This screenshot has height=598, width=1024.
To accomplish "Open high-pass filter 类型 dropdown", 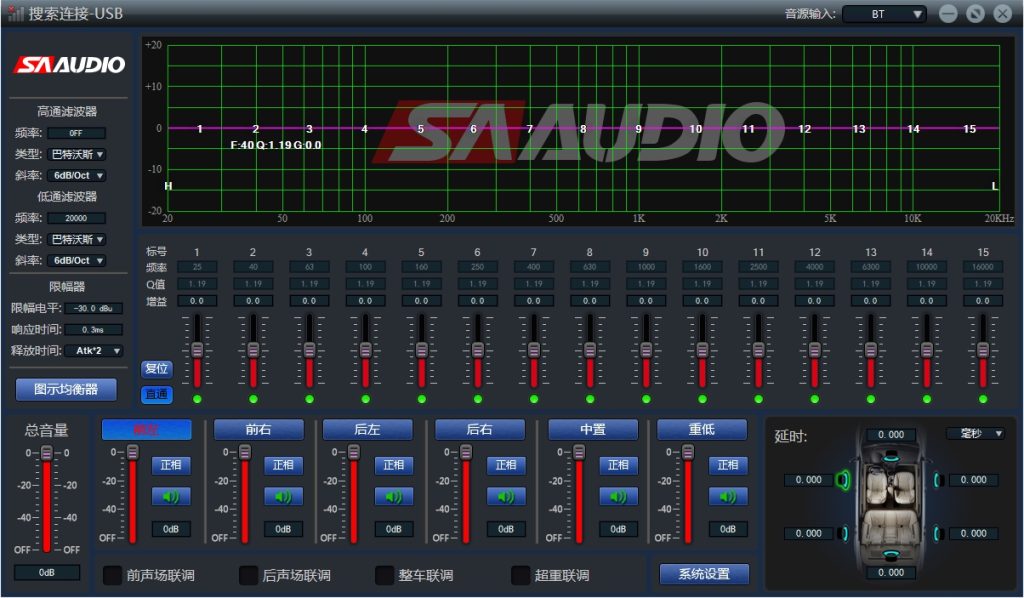I will click(x=76, y=155).
